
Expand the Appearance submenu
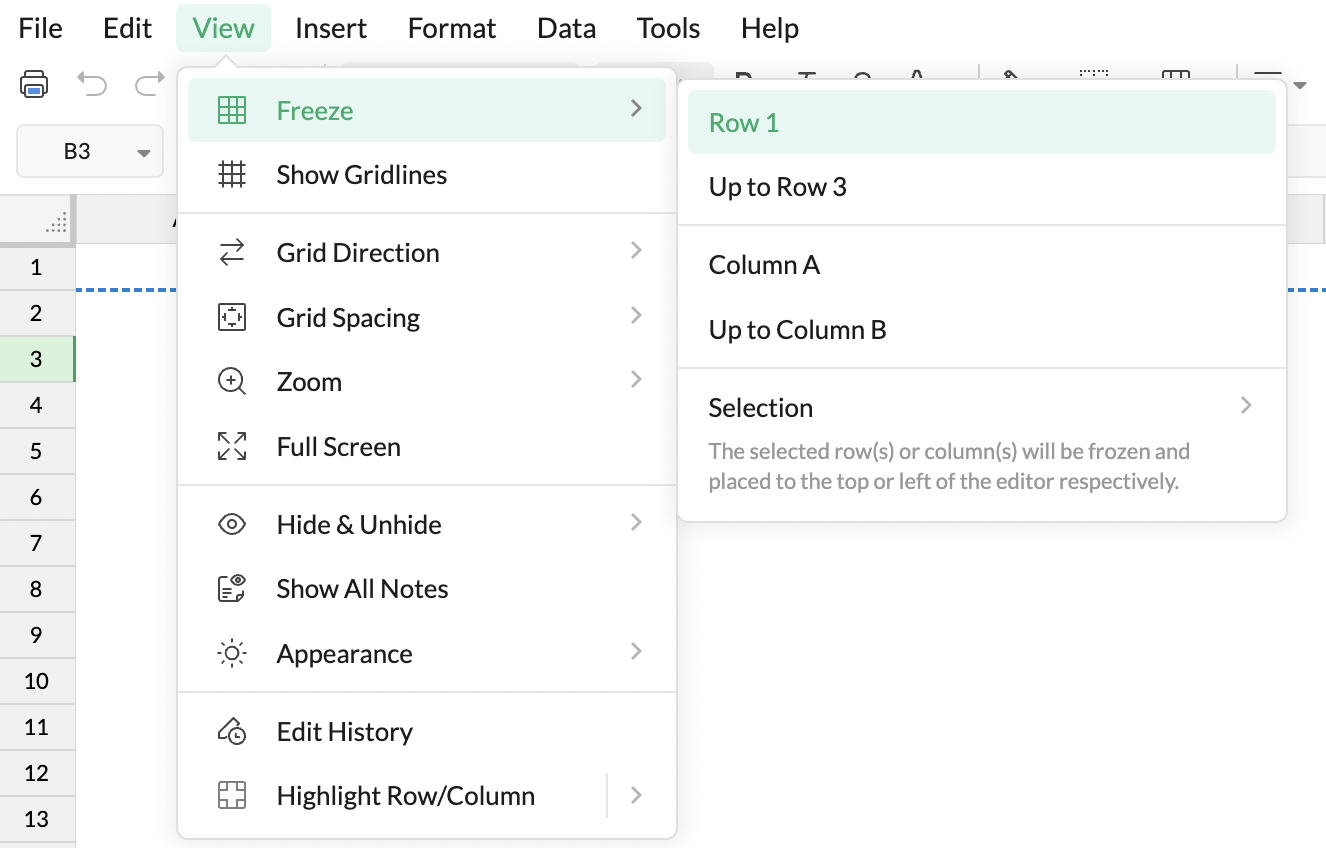427,654
